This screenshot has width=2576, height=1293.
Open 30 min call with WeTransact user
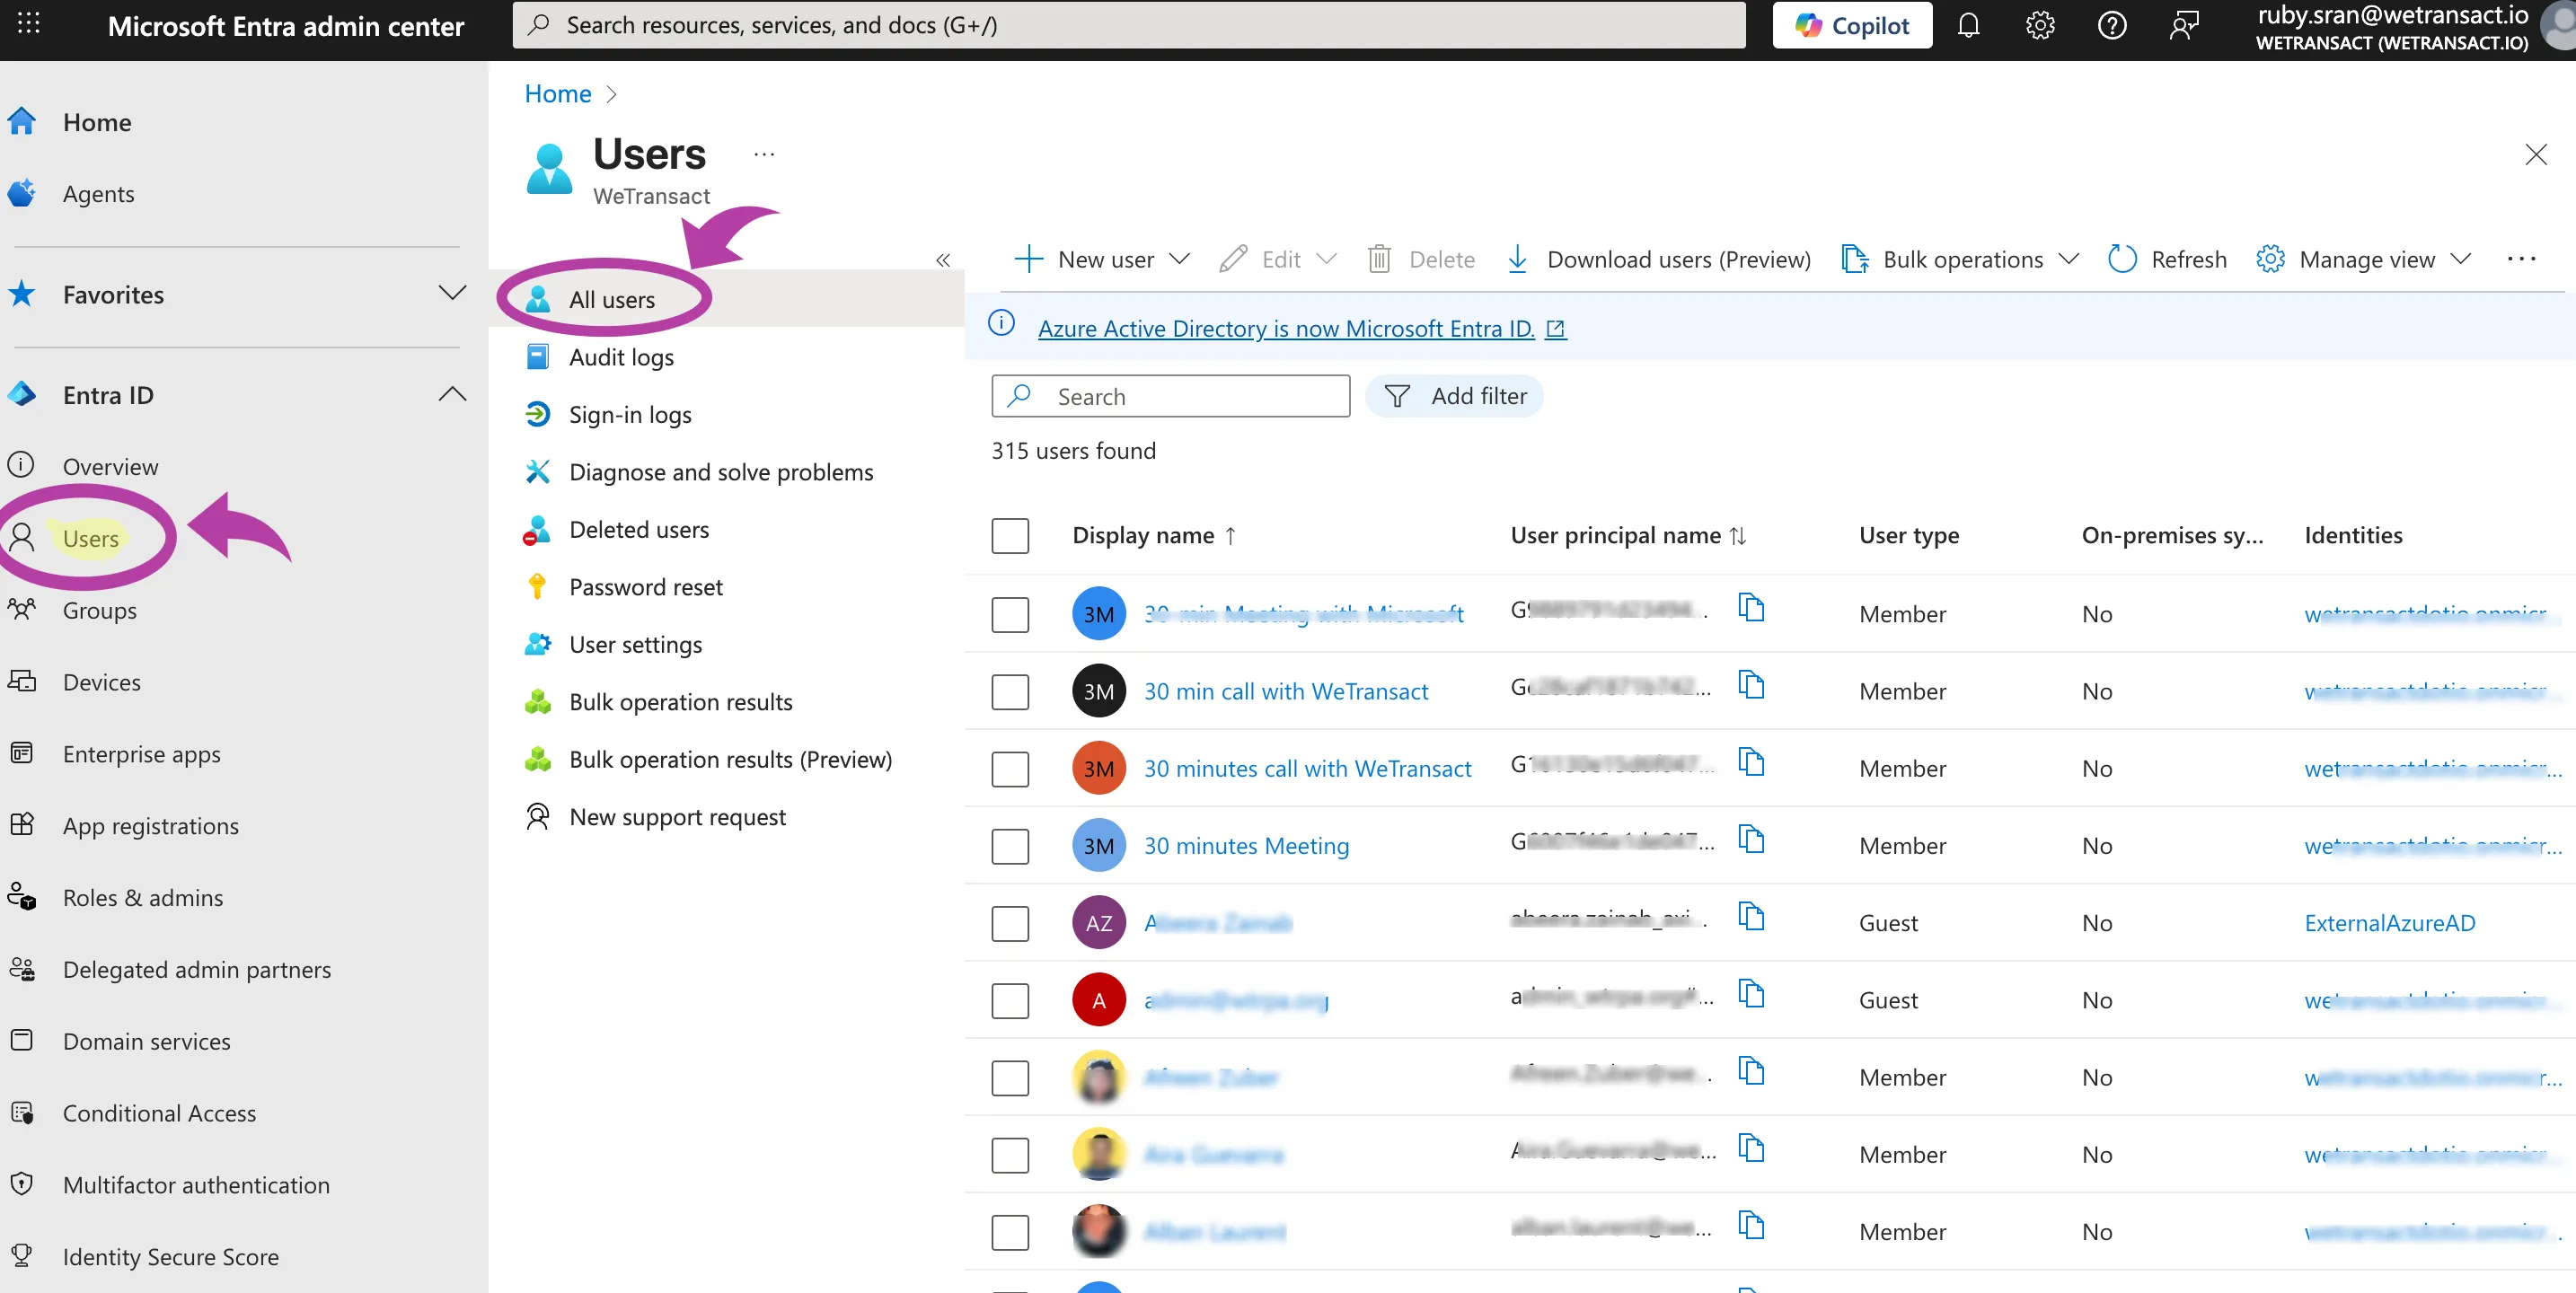coord(1286,692)
